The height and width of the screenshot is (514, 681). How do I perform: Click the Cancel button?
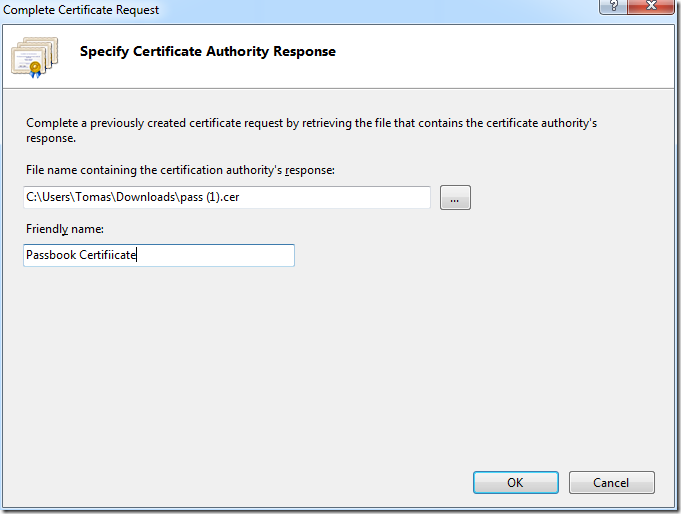pos(612,482)
